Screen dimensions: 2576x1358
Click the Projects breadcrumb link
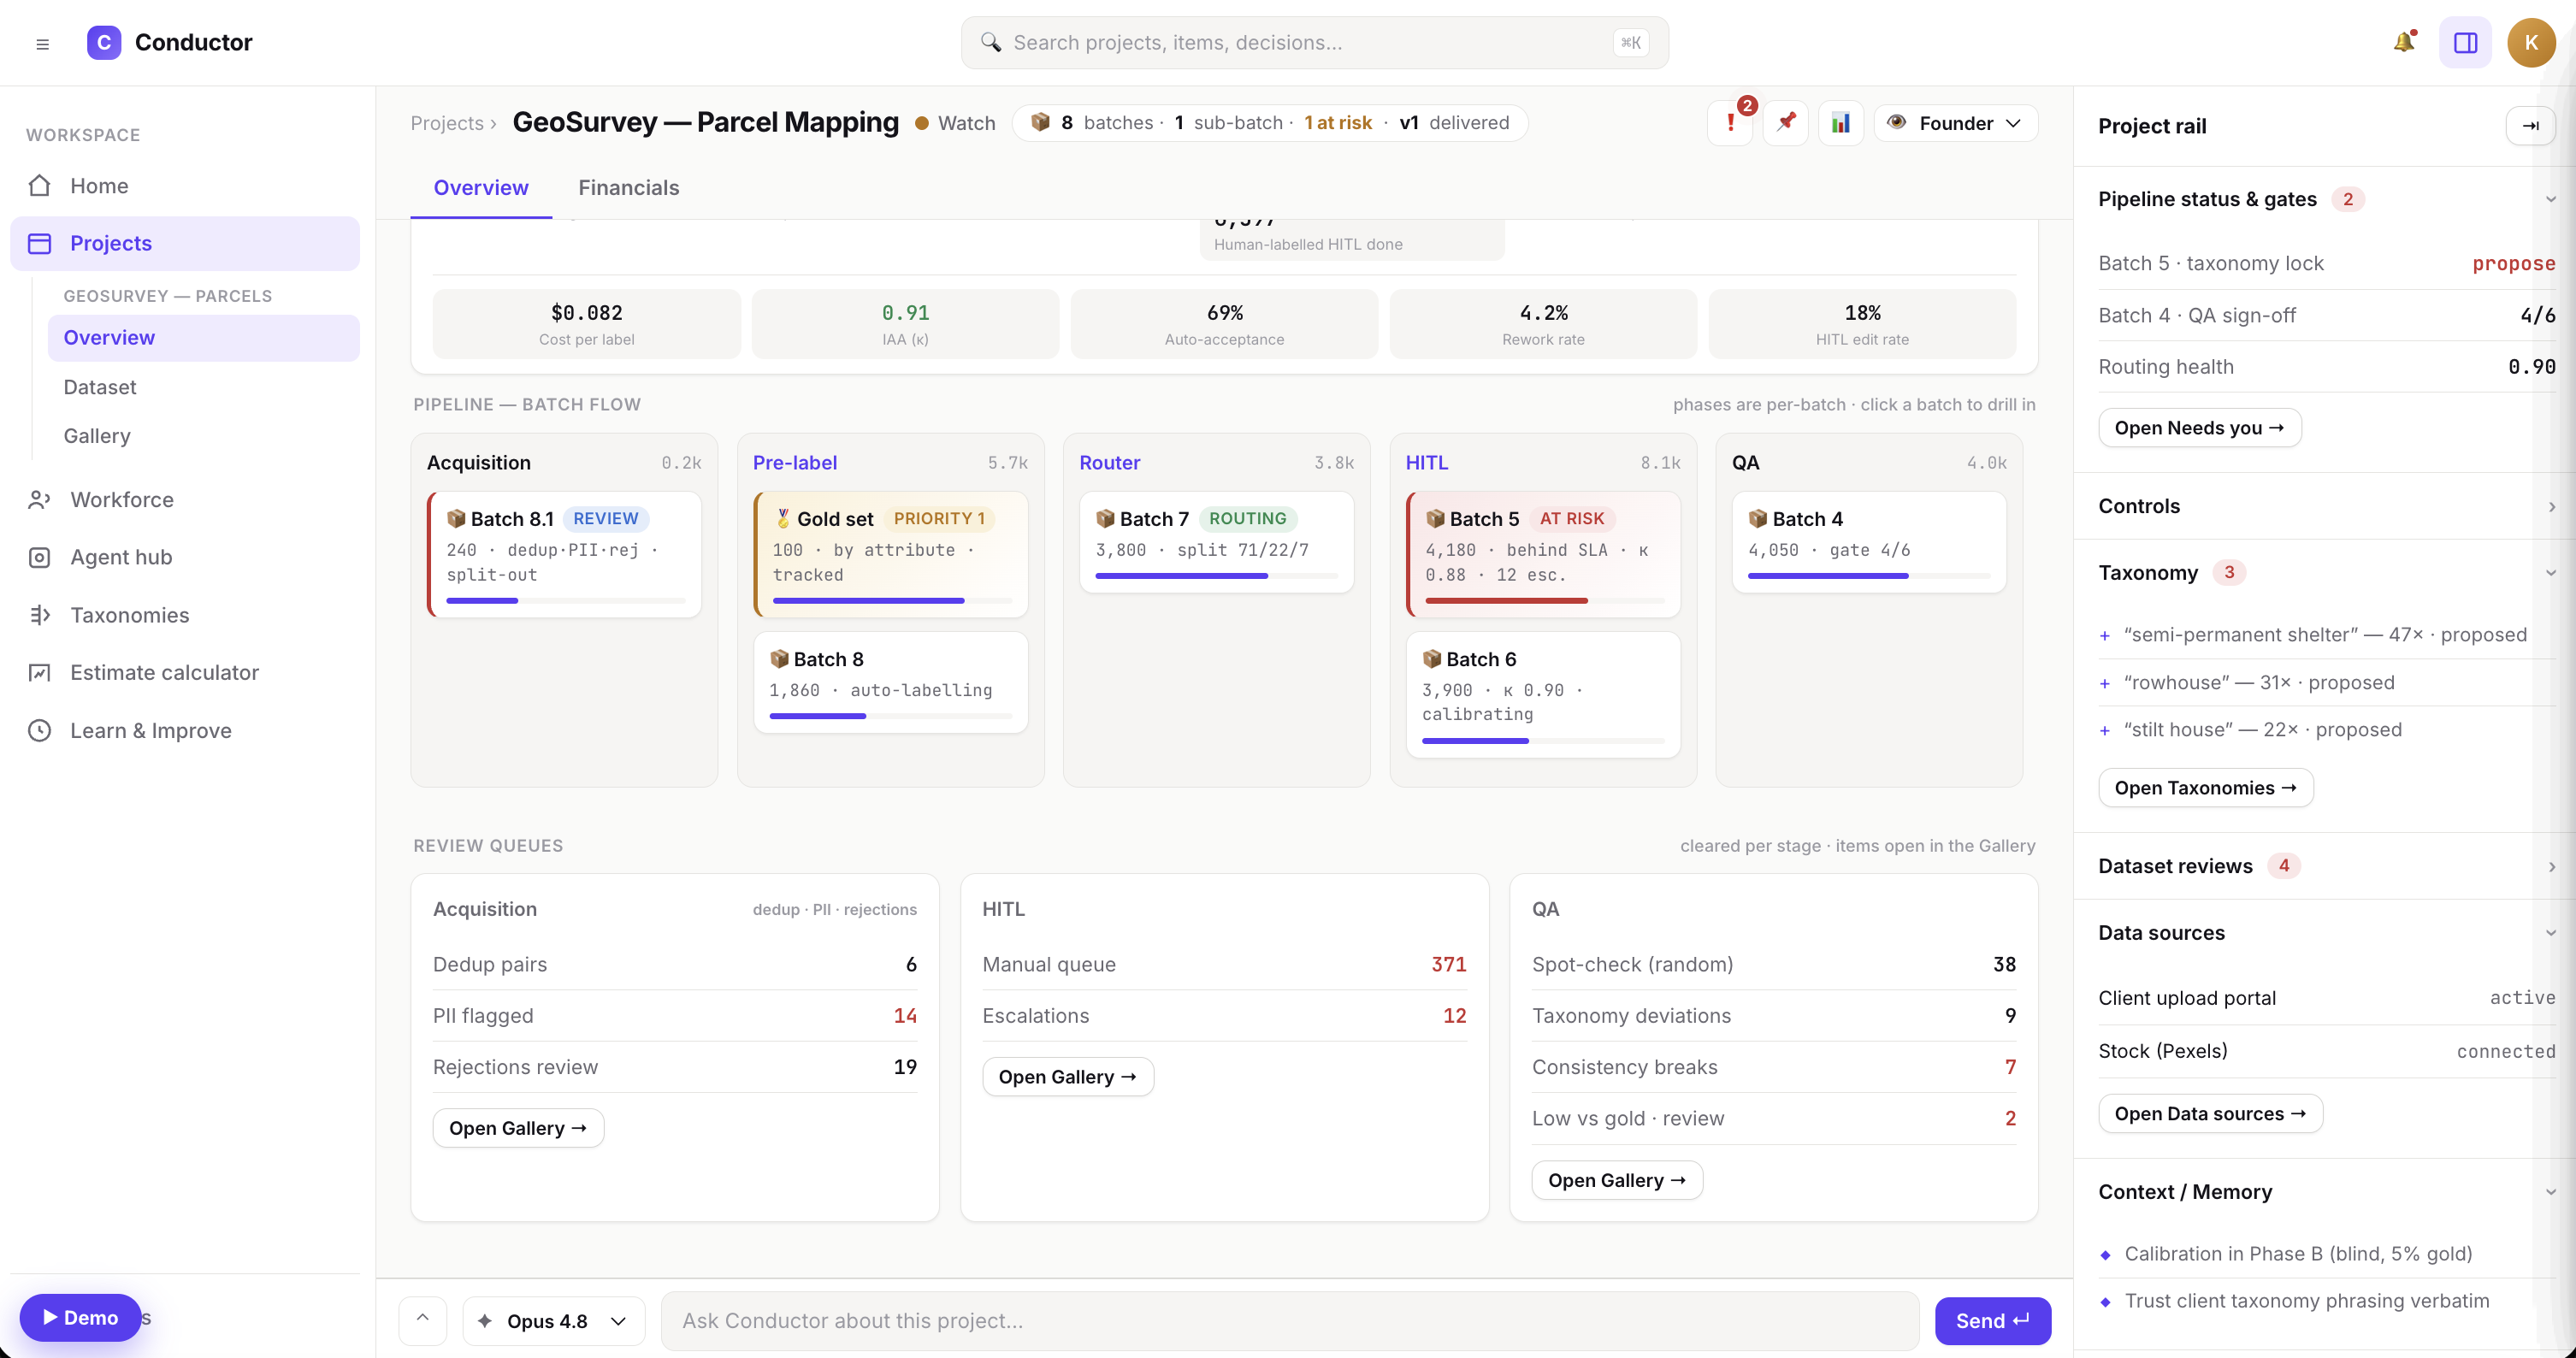[447, 123]
